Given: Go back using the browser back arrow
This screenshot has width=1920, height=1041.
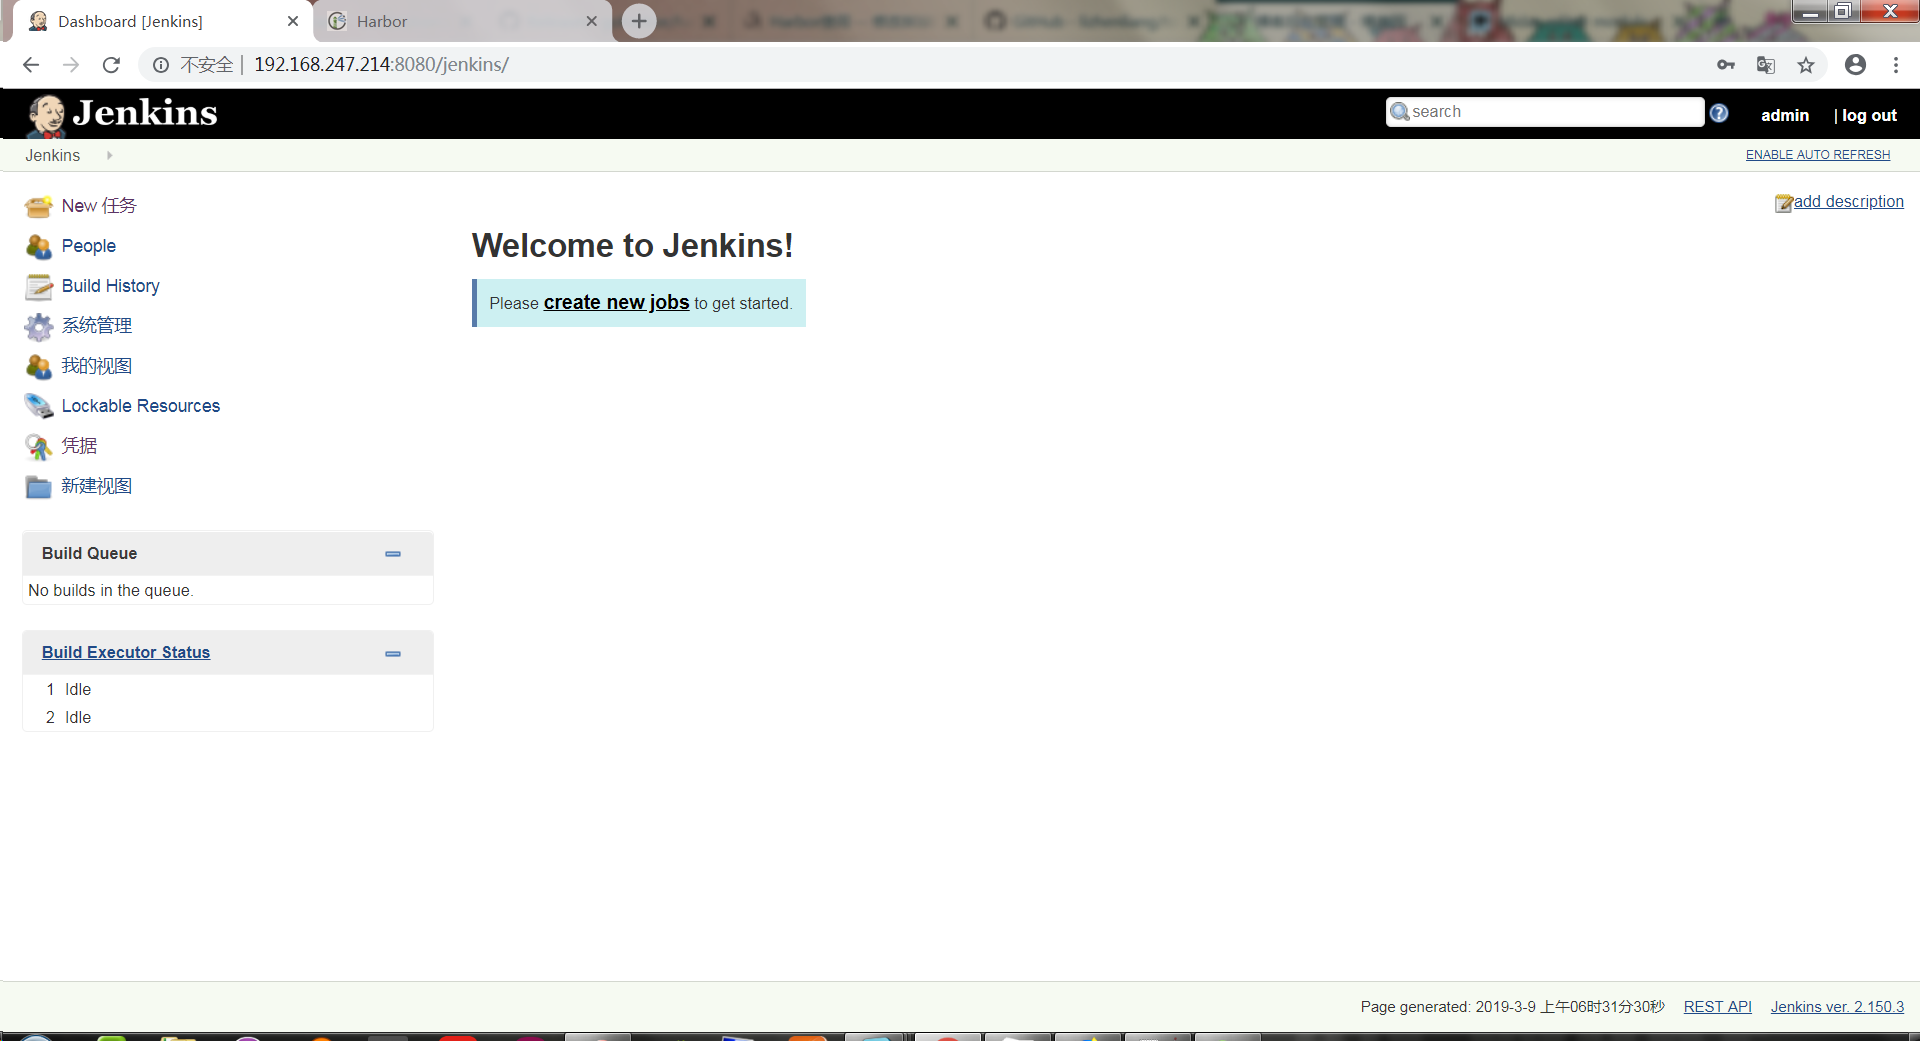Looking at the screenshot, I should coord(31,65).
